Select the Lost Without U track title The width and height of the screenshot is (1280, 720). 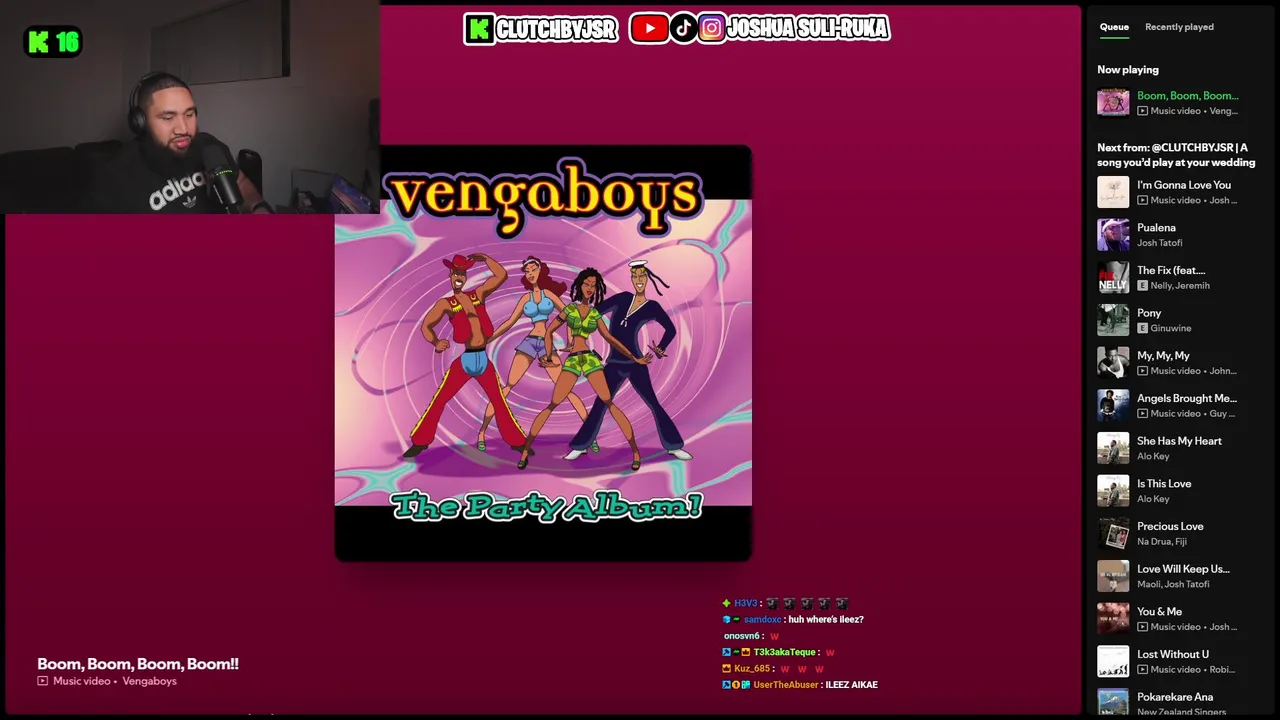coord(1173,655)
